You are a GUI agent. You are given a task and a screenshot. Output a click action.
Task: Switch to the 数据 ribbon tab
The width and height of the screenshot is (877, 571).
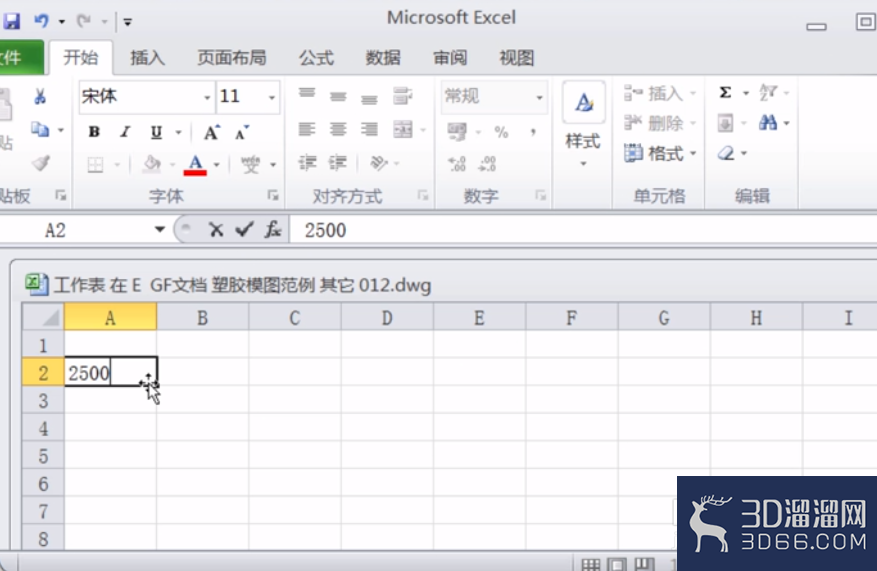click(x=383, y=58)
